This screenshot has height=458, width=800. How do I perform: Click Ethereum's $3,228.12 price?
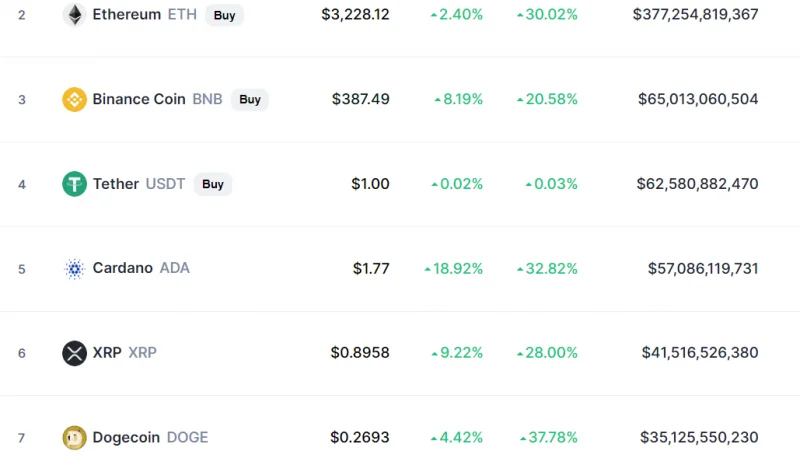[356, 15]
